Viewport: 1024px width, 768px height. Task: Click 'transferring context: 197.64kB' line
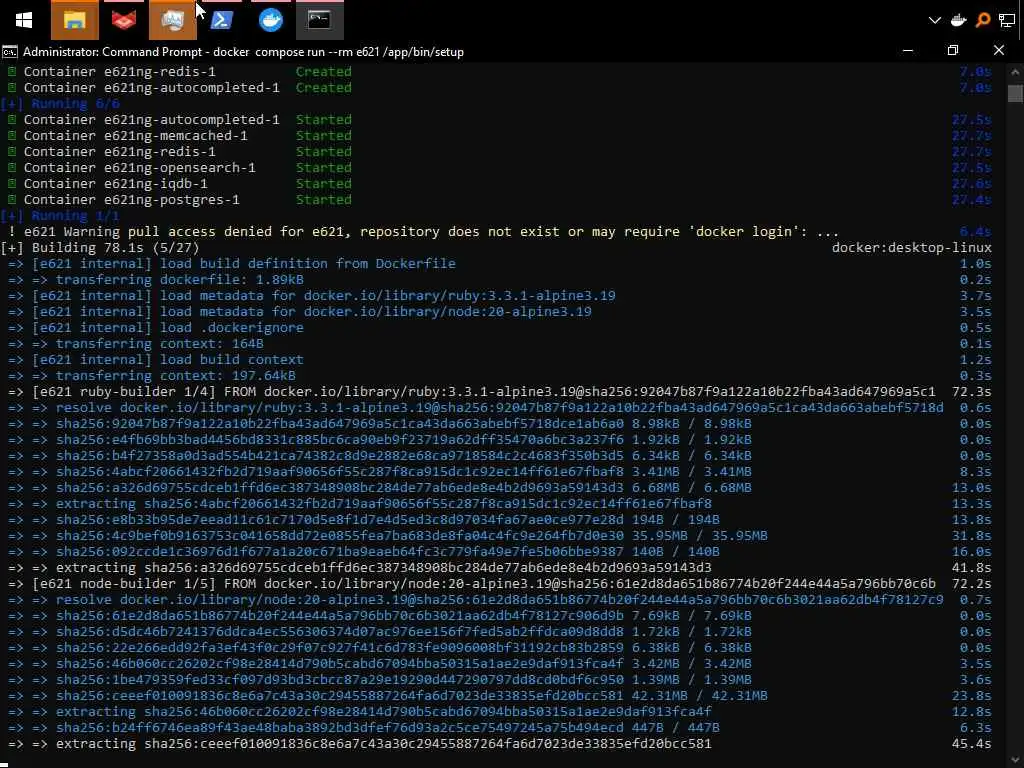(500, 376)
